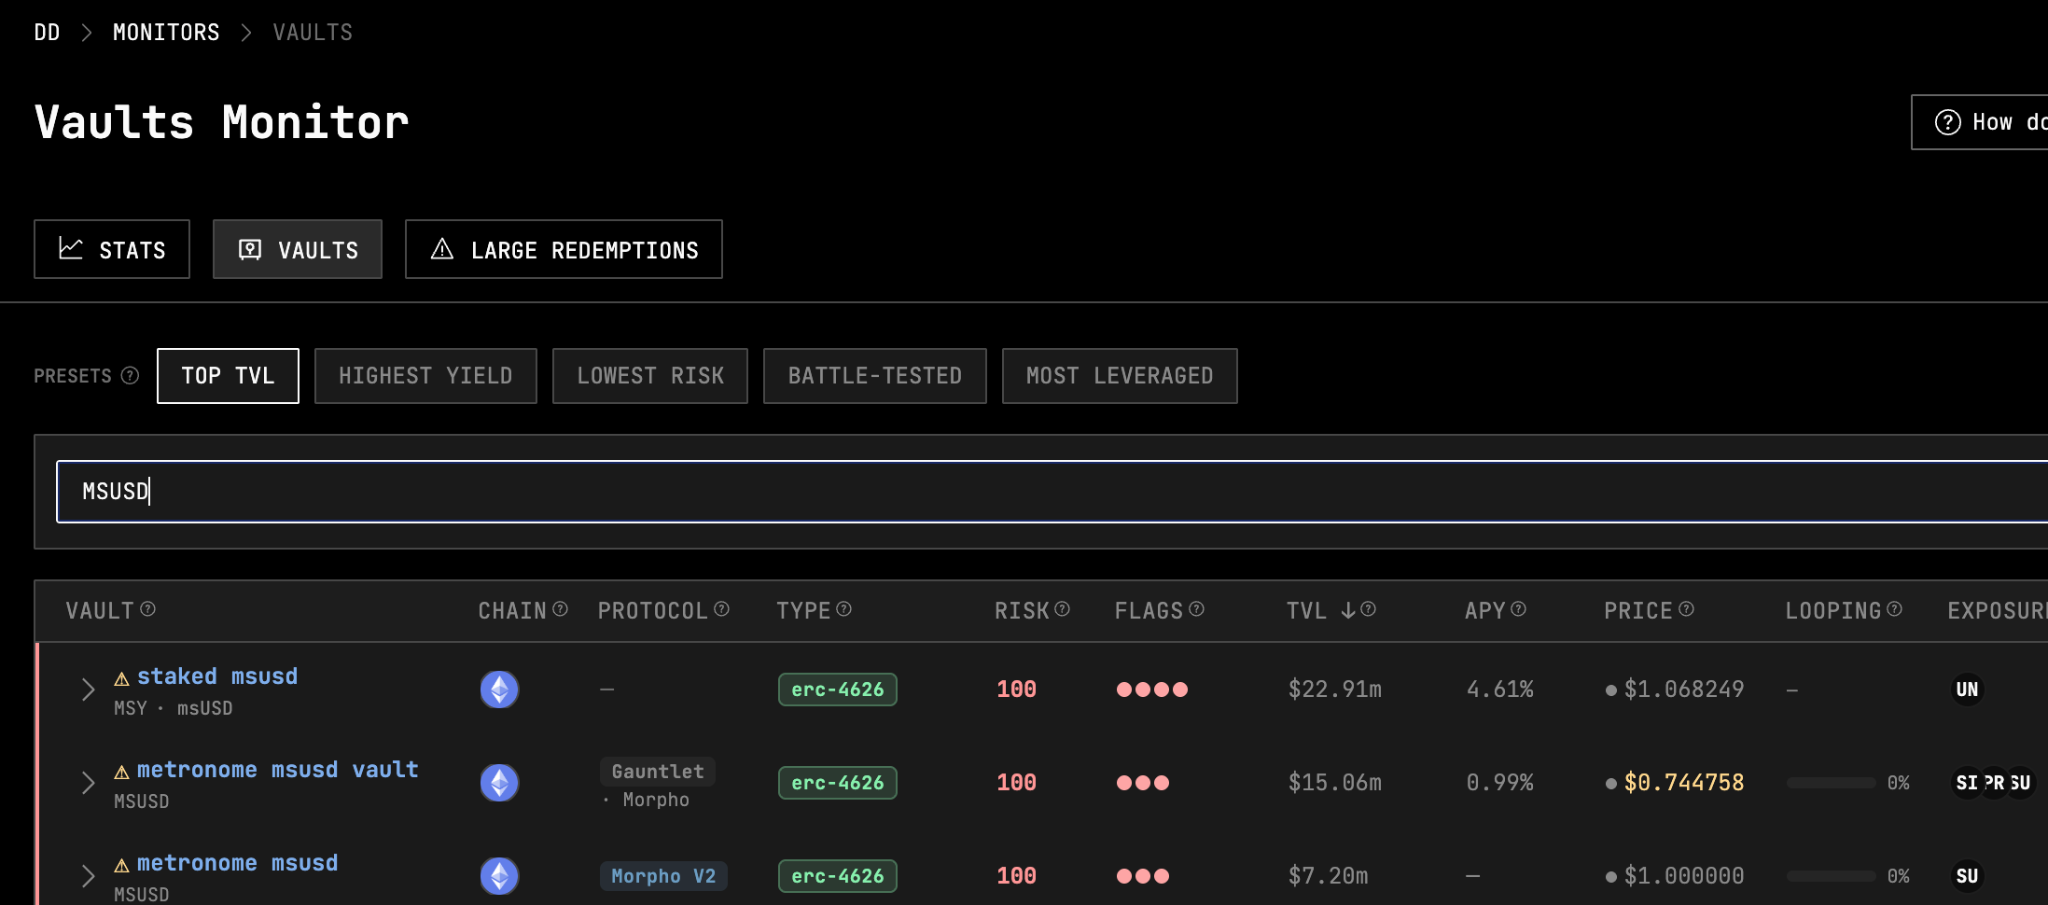Switch to the VAULTS tab

point(298,249)
